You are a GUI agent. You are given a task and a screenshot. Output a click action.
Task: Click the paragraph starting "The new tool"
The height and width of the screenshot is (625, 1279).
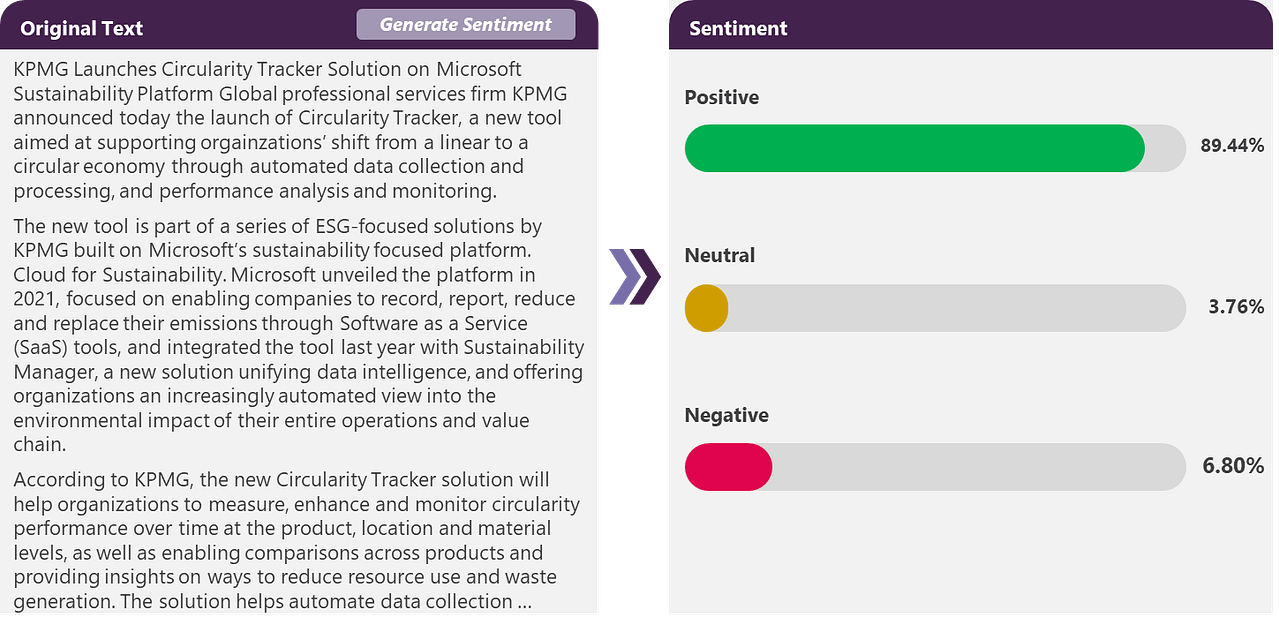(298, 334)
